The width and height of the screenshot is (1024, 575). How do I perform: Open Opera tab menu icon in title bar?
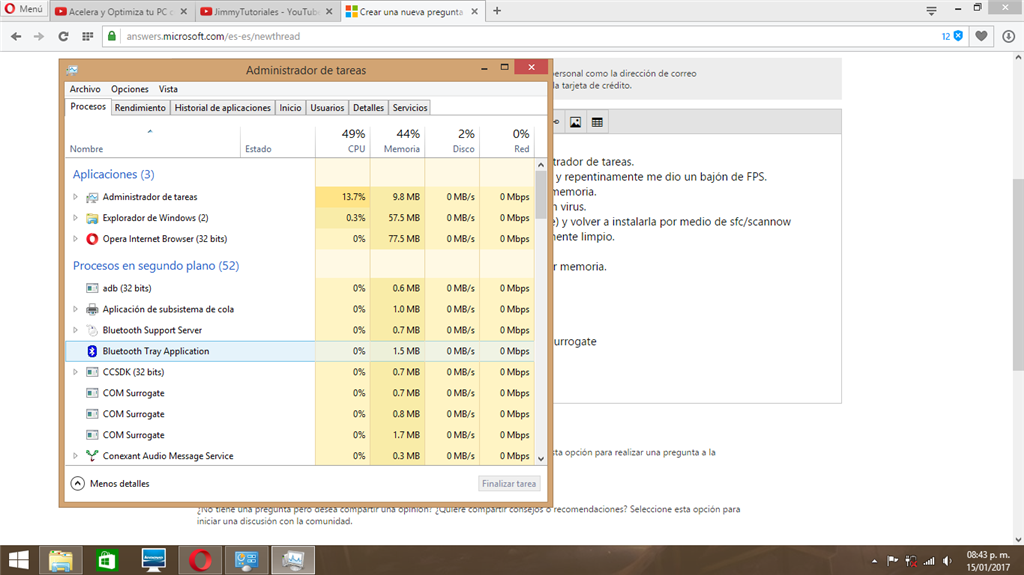pyautogui.click(x=931, y=10)
